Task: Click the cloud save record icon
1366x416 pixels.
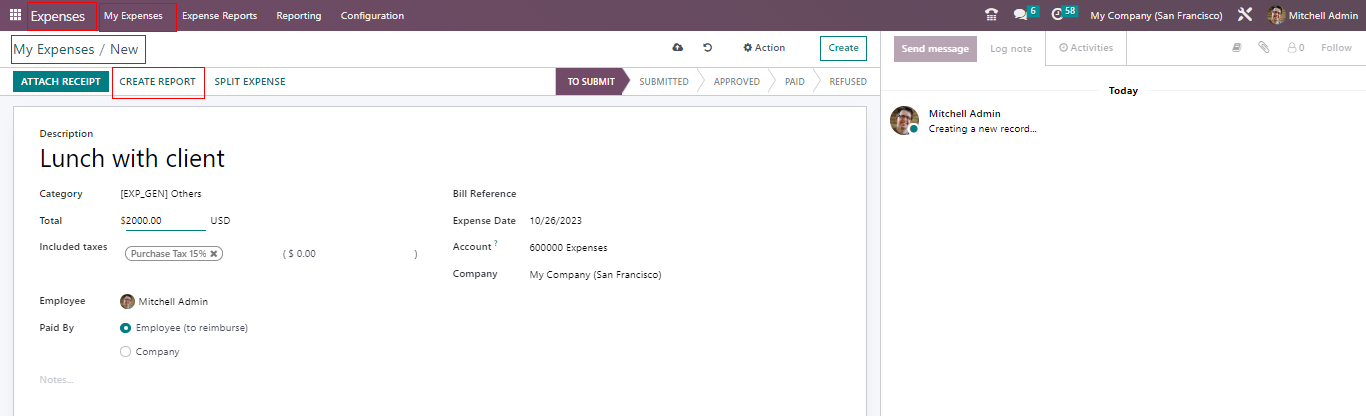Action: tap(678, 48)
